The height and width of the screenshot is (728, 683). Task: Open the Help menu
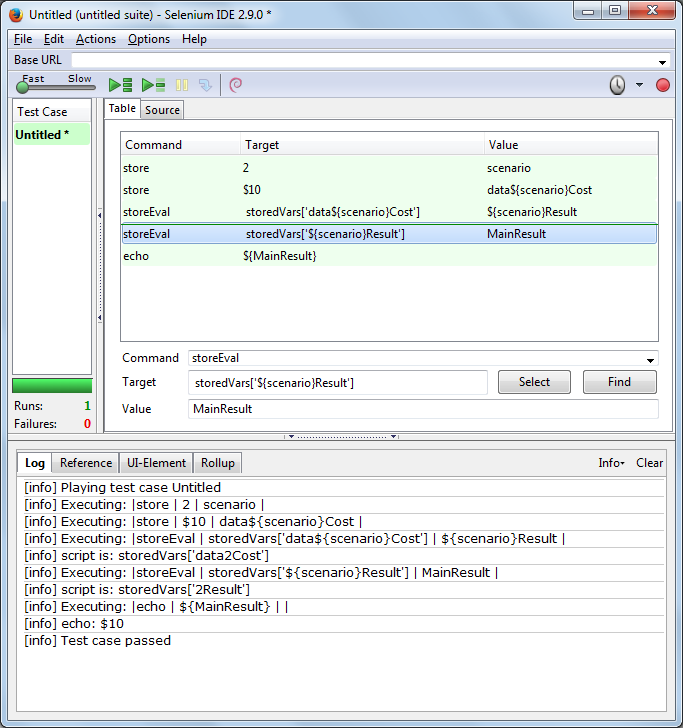point(194,39)
